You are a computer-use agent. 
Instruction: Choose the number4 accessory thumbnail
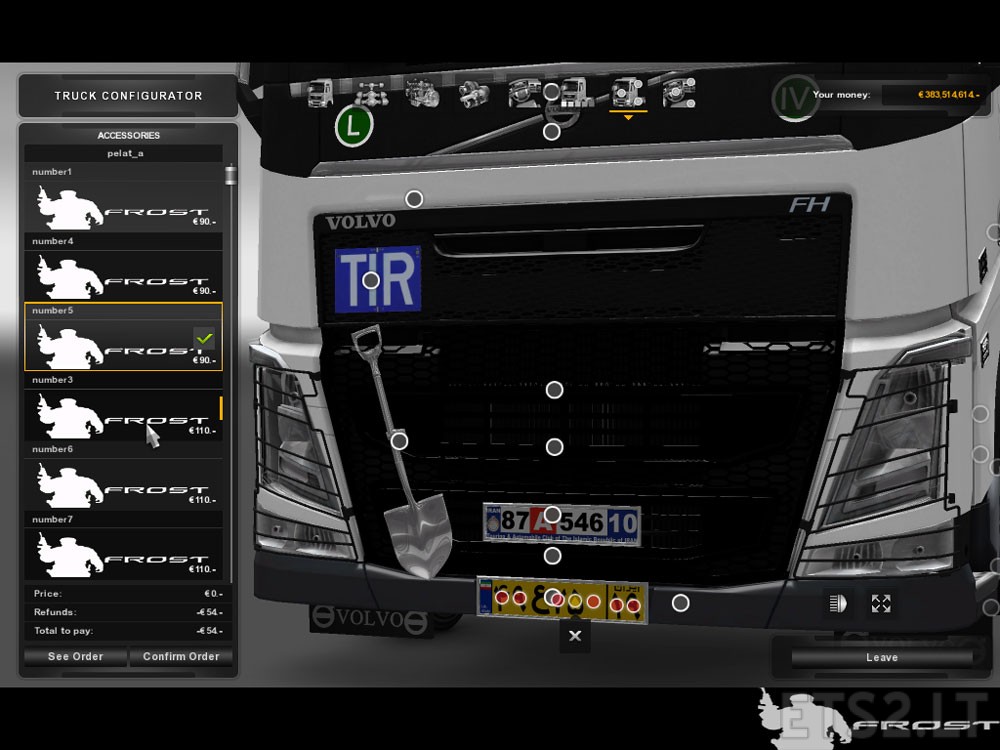pos(123,276)
